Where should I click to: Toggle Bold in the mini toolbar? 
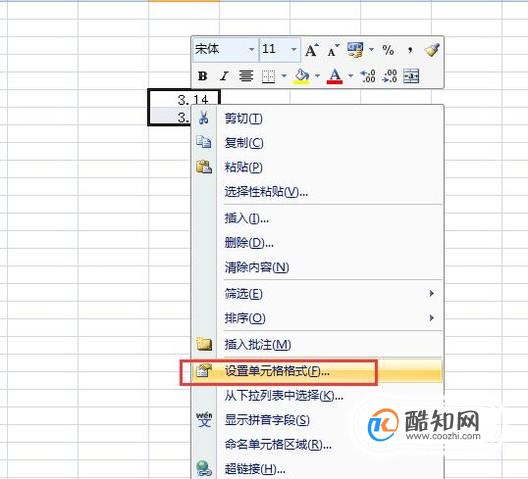click(202, 76)
